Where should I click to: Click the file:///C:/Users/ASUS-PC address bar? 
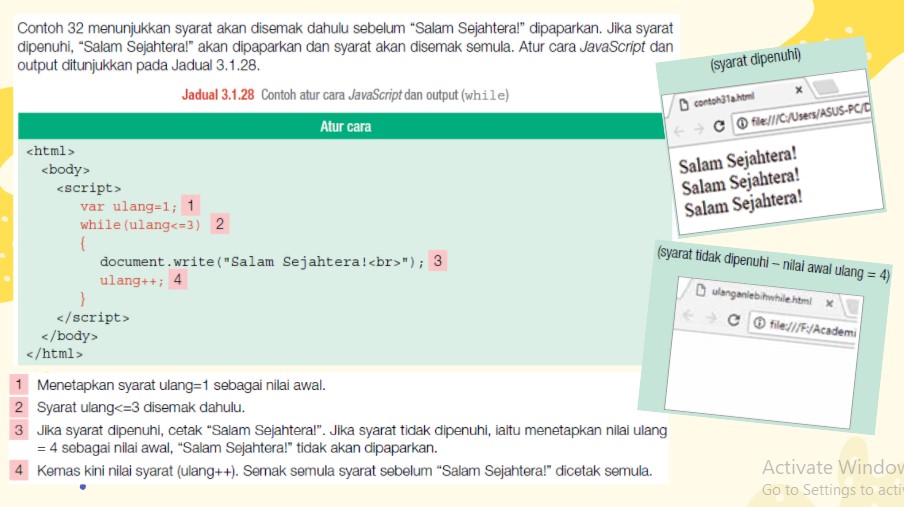coord(801,117)
